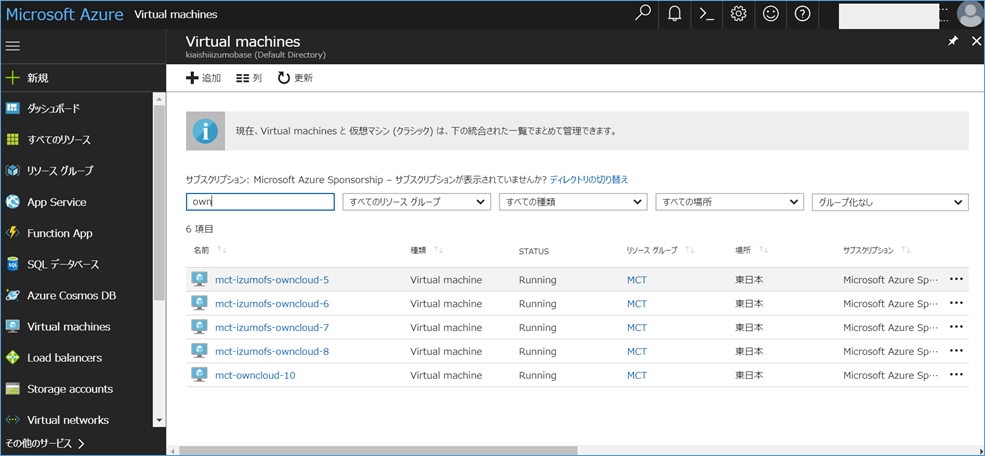The height and width of the screenshot is (456, 985).
Task: Toggle the hamburger sidebar menu
Action: (13, 46)
